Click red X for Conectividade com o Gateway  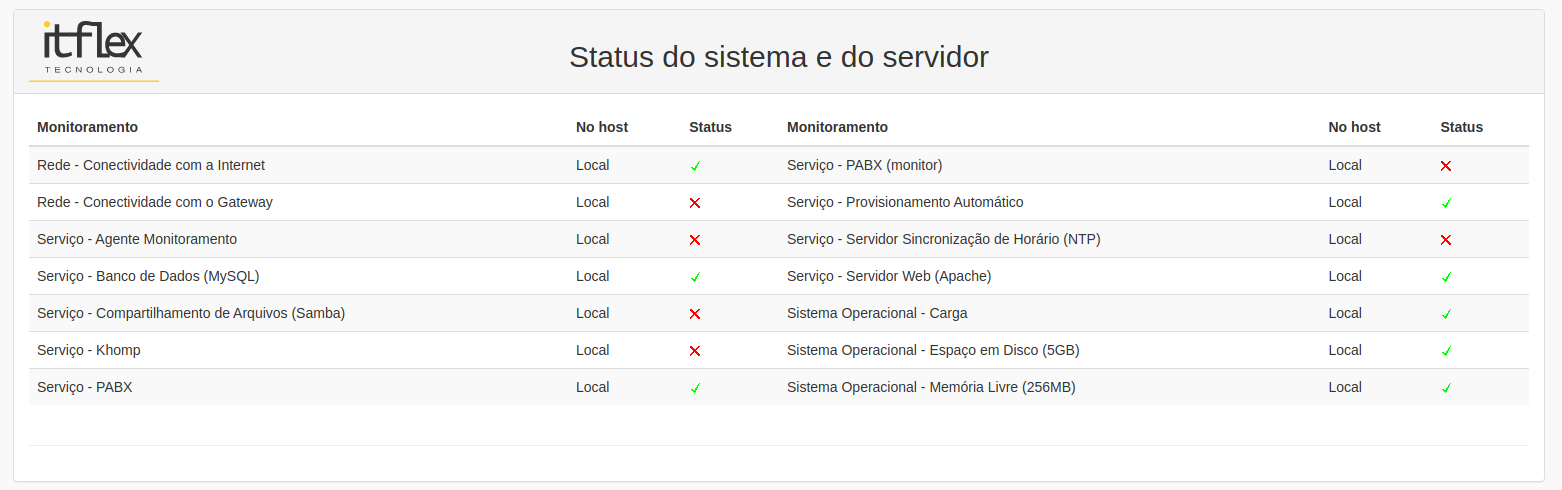pyautogui.click(x=695, y=203)
